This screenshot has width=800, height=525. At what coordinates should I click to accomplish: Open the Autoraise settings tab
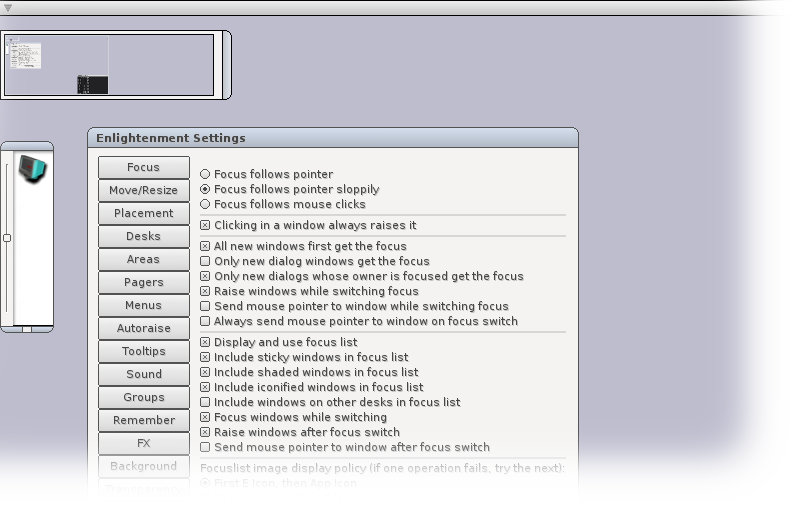pos(143,328)
